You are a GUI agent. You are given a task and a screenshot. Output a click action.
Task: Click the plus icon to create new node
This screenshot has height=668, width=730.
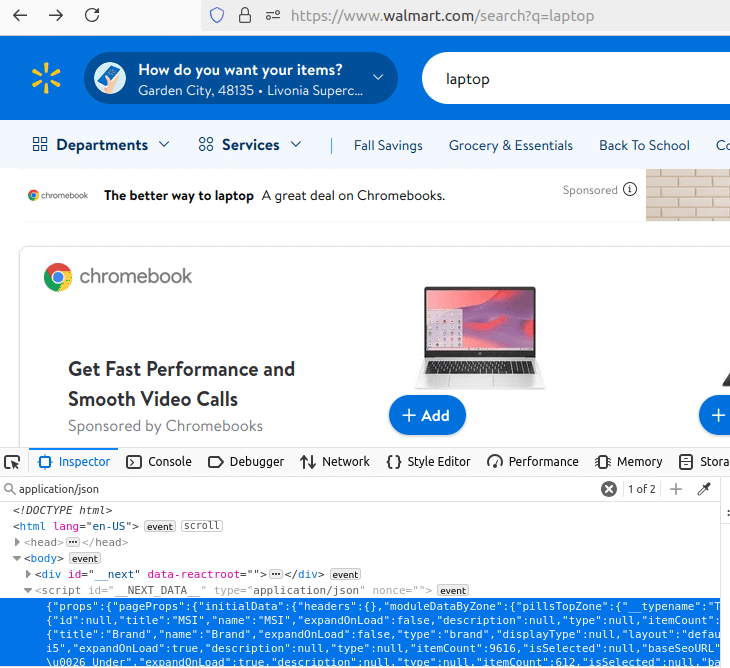(676, 489)
